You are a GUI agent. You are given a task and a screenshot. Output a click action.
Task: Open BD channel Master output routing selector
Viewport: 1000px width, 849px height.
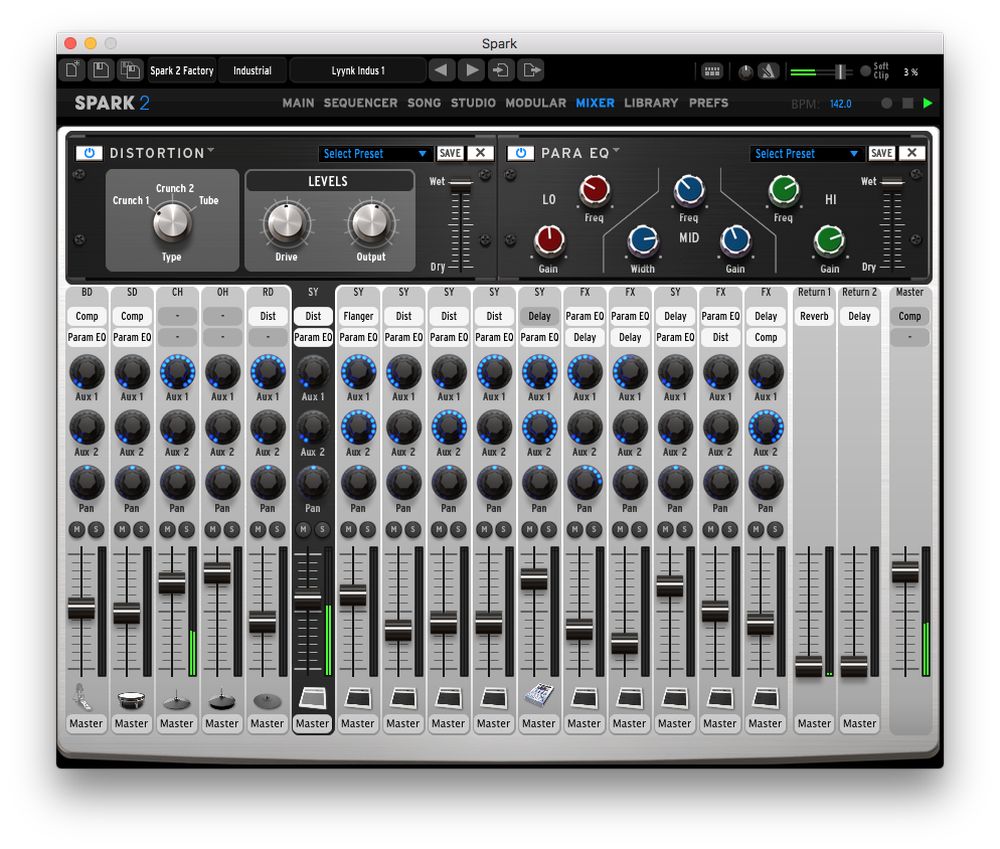86,723
